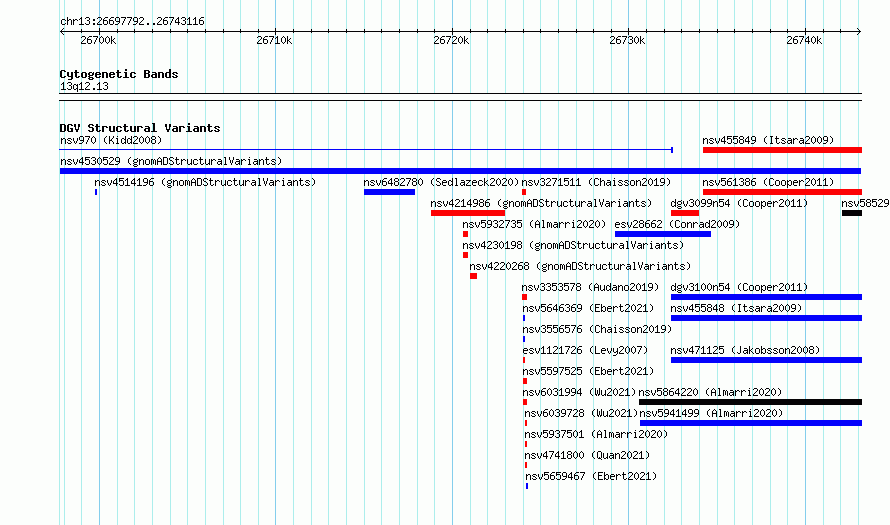Click the Cytogenetic Bands track title

click(x=119, y=74)
